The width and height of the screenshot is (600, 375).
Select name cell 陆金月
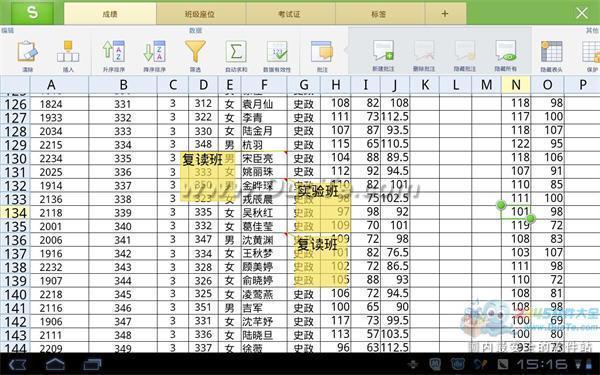click(264, 131)
